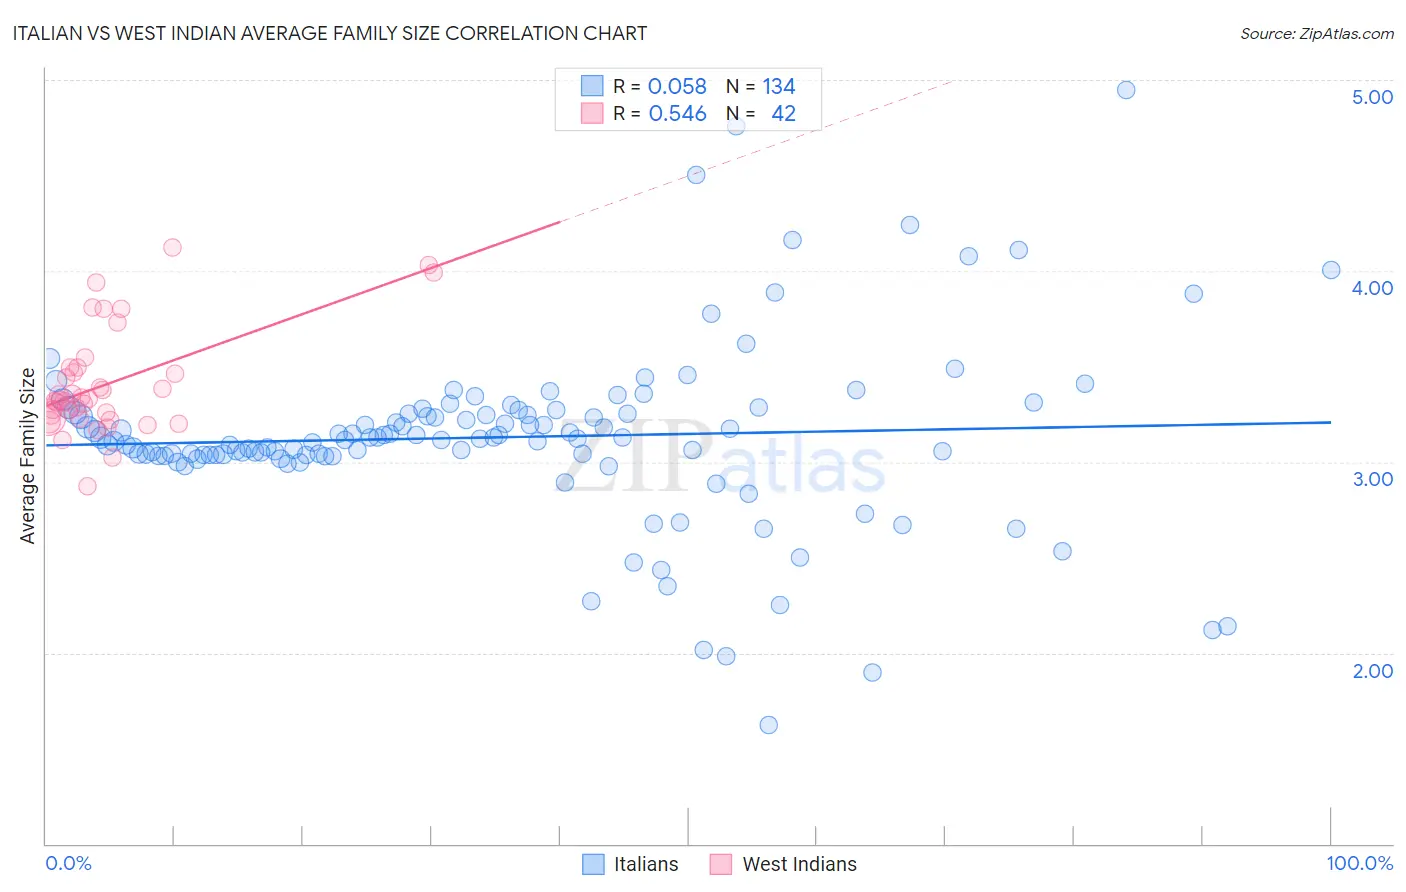Click the West Indians legend label
1406x892 pixels.
click(x=799, y=864)
